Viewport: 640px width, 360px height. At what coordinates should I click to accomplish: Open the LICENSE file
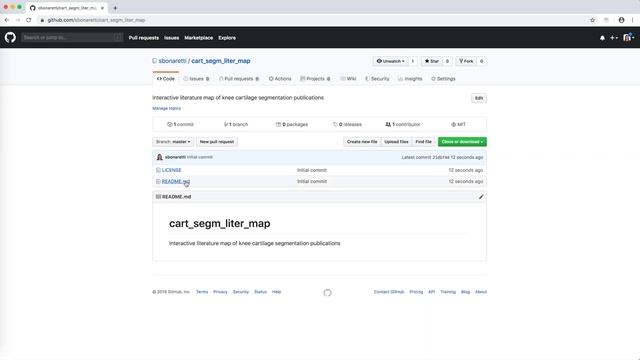[171, 170]
